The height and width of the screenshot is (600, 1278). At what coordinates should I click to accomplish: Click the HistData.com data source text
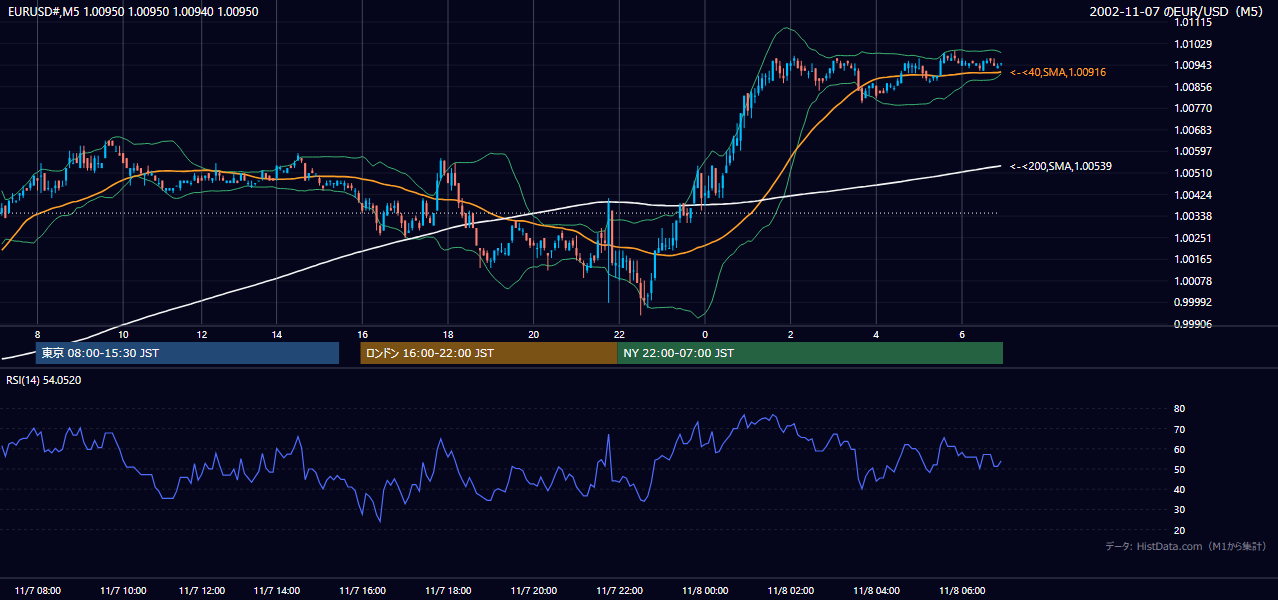1186,546
